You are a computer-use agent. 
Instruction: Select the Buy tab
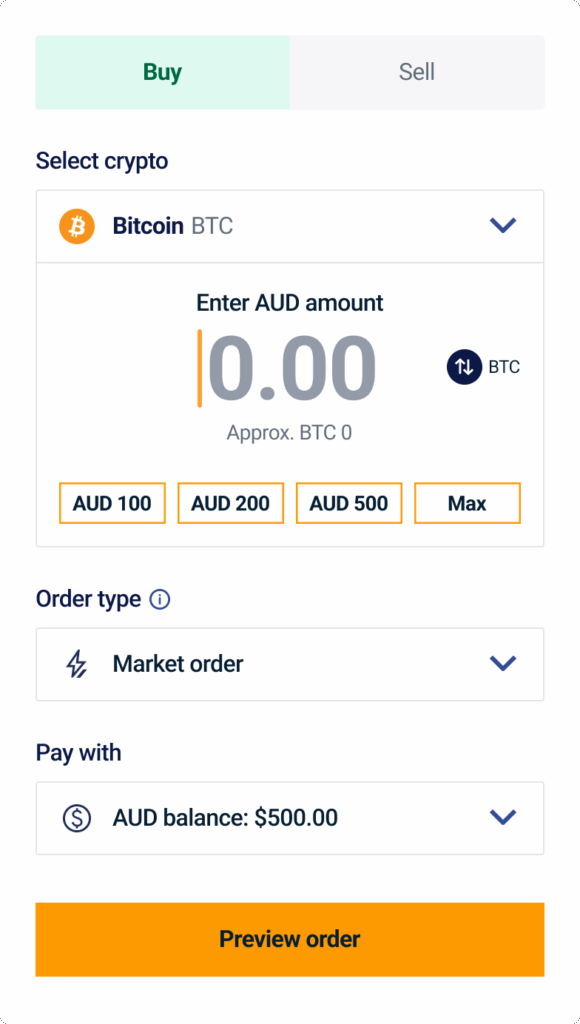pyautogui.click(x=162, y=71)
